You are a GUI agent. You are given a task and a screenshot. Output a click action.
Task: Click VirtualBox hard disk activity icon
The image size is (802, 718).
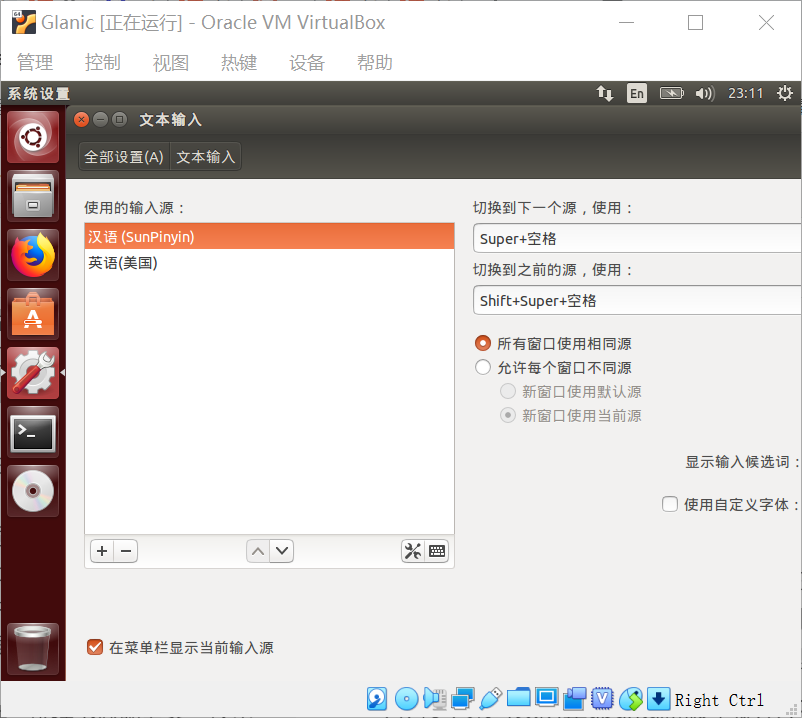pyautogui.click(x=377, y=699)
